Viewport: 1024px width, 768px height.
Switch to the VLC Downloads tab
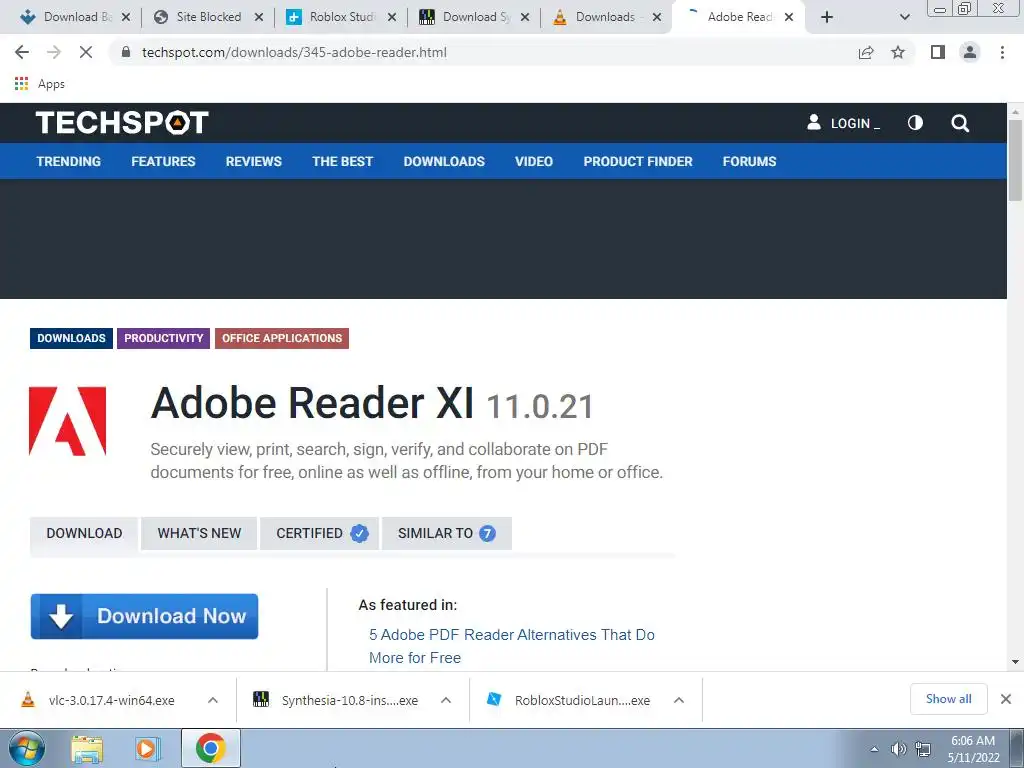tap(605, 17)
